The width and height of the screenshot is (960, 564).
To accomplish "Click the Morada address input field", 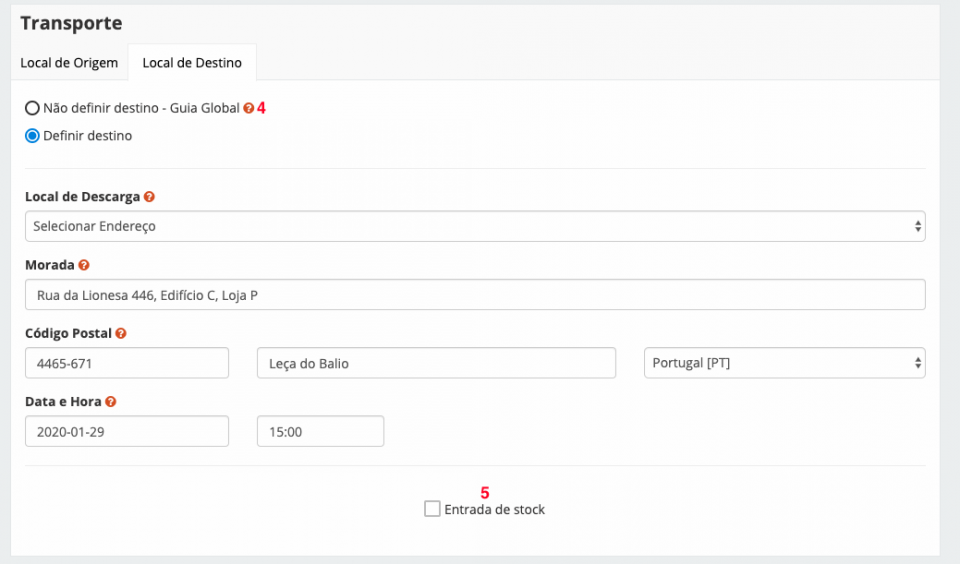I will [475, 295].
